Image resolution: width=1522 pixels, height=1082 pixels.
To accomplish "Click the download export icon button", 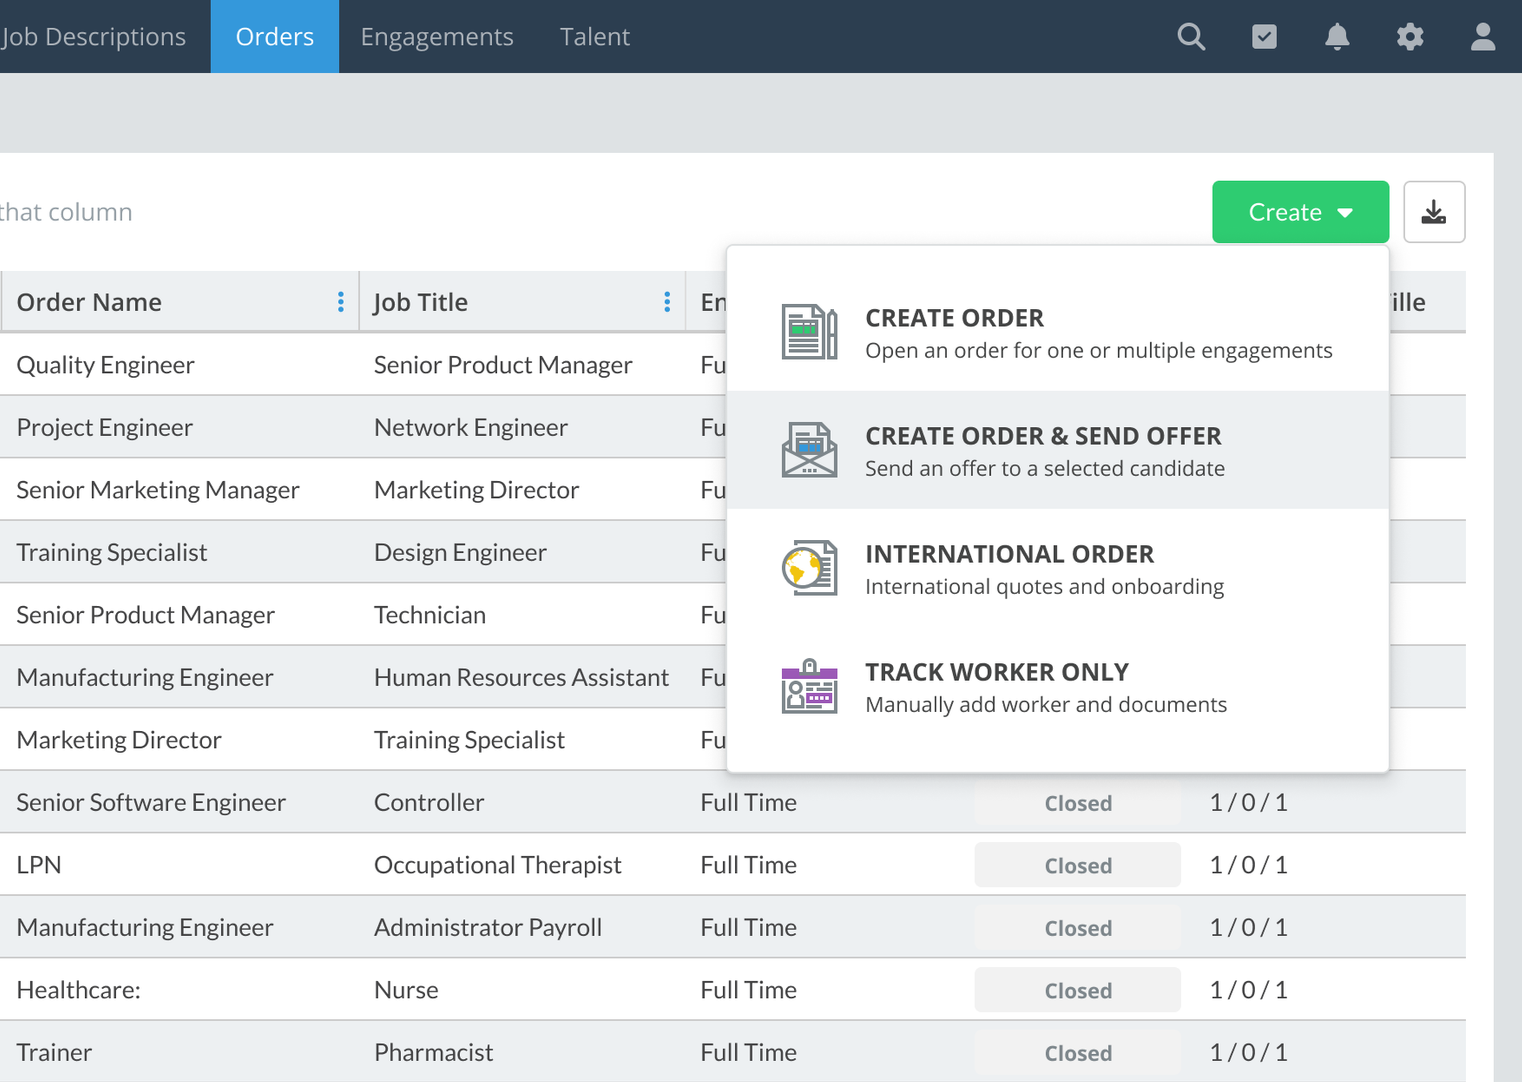I will [x=1434, y=212].
